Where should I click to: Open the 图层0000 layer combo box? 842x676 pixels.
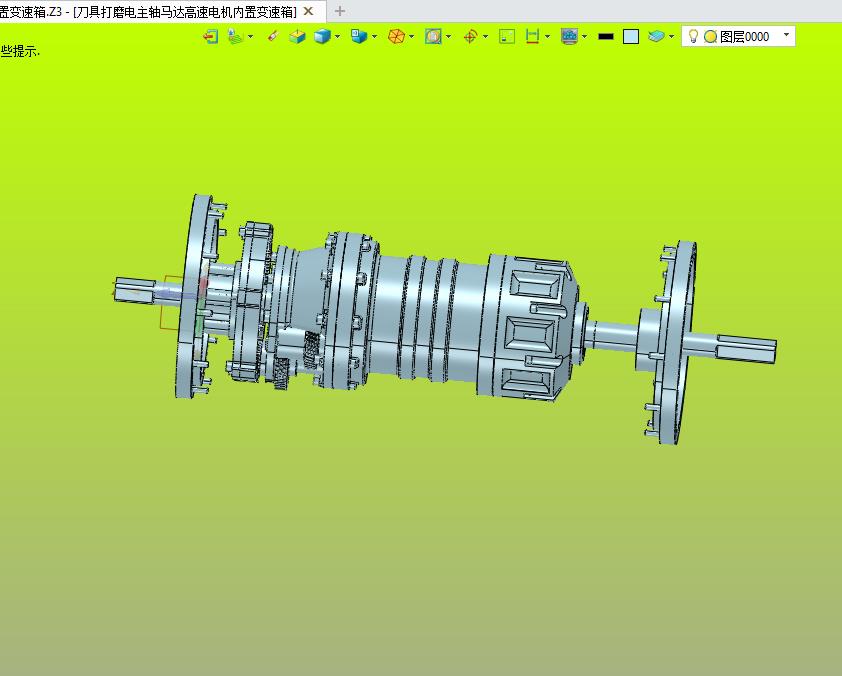[x=738, y=37]
